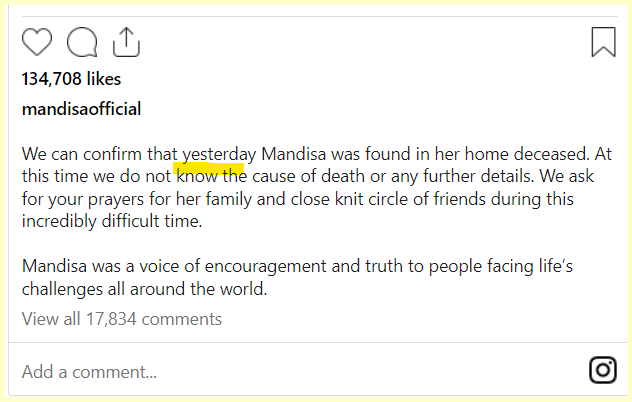Open the mandisaofficial profile
The image size is (632, 402).
(x=81, y=109)
